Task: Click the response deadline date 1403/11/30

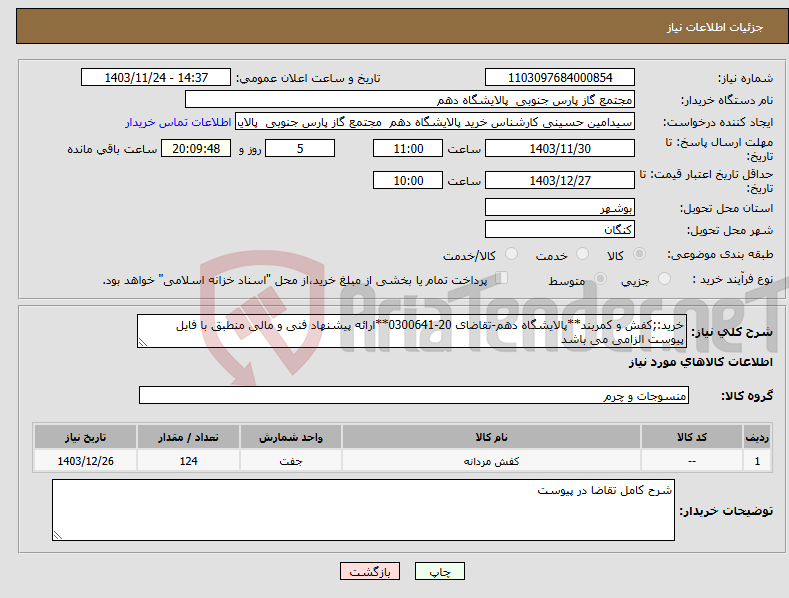Action: (x=560, y=148)
